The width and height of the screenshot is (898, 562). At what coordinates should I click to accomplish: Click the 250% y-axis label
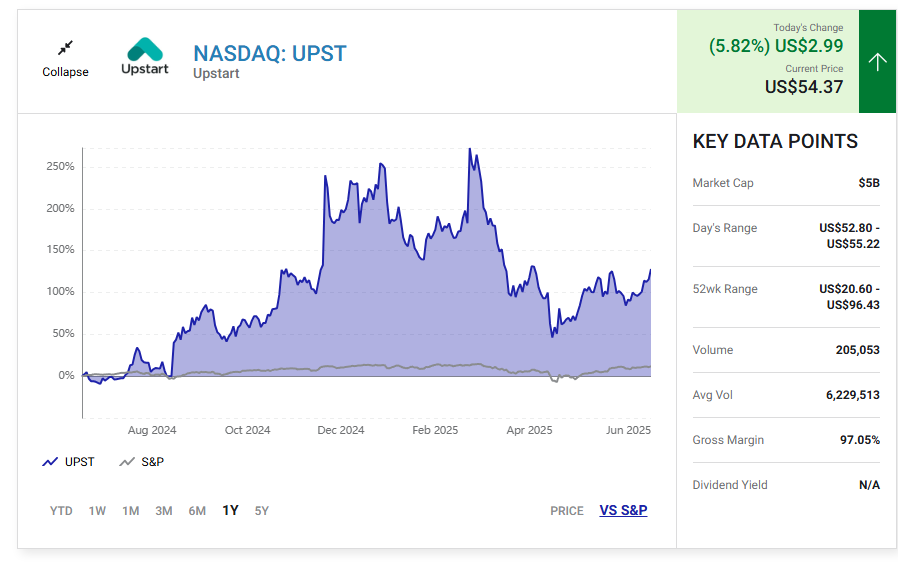coord(60,166)
